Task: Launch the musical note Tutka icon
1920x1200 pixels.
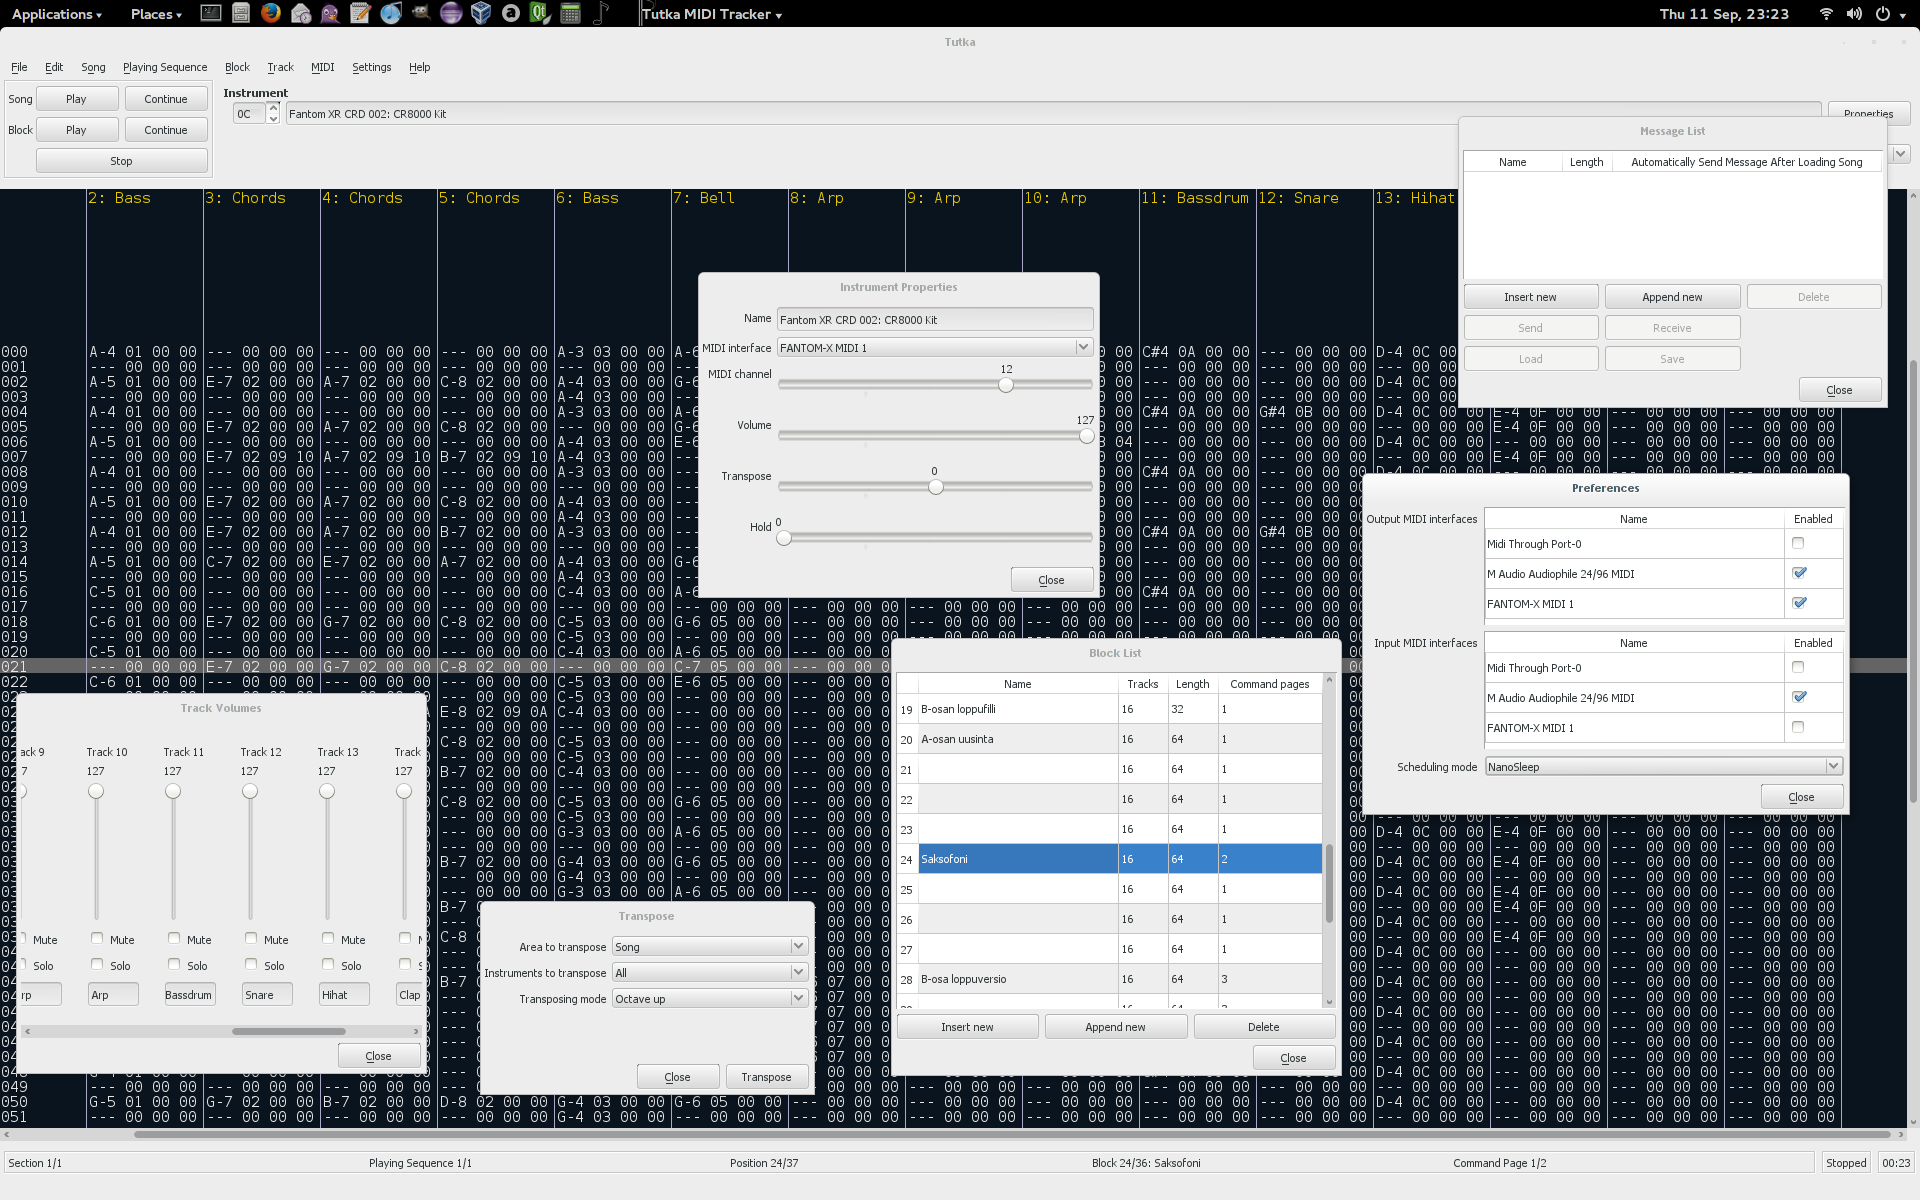Action: [x=601, y=14]
